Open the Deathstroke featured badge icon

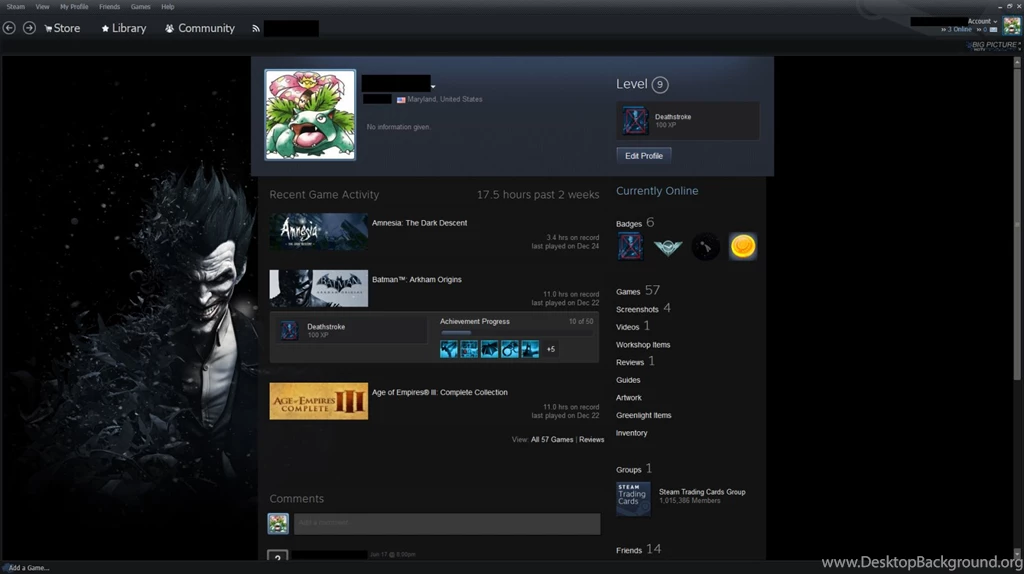[635, 121]
